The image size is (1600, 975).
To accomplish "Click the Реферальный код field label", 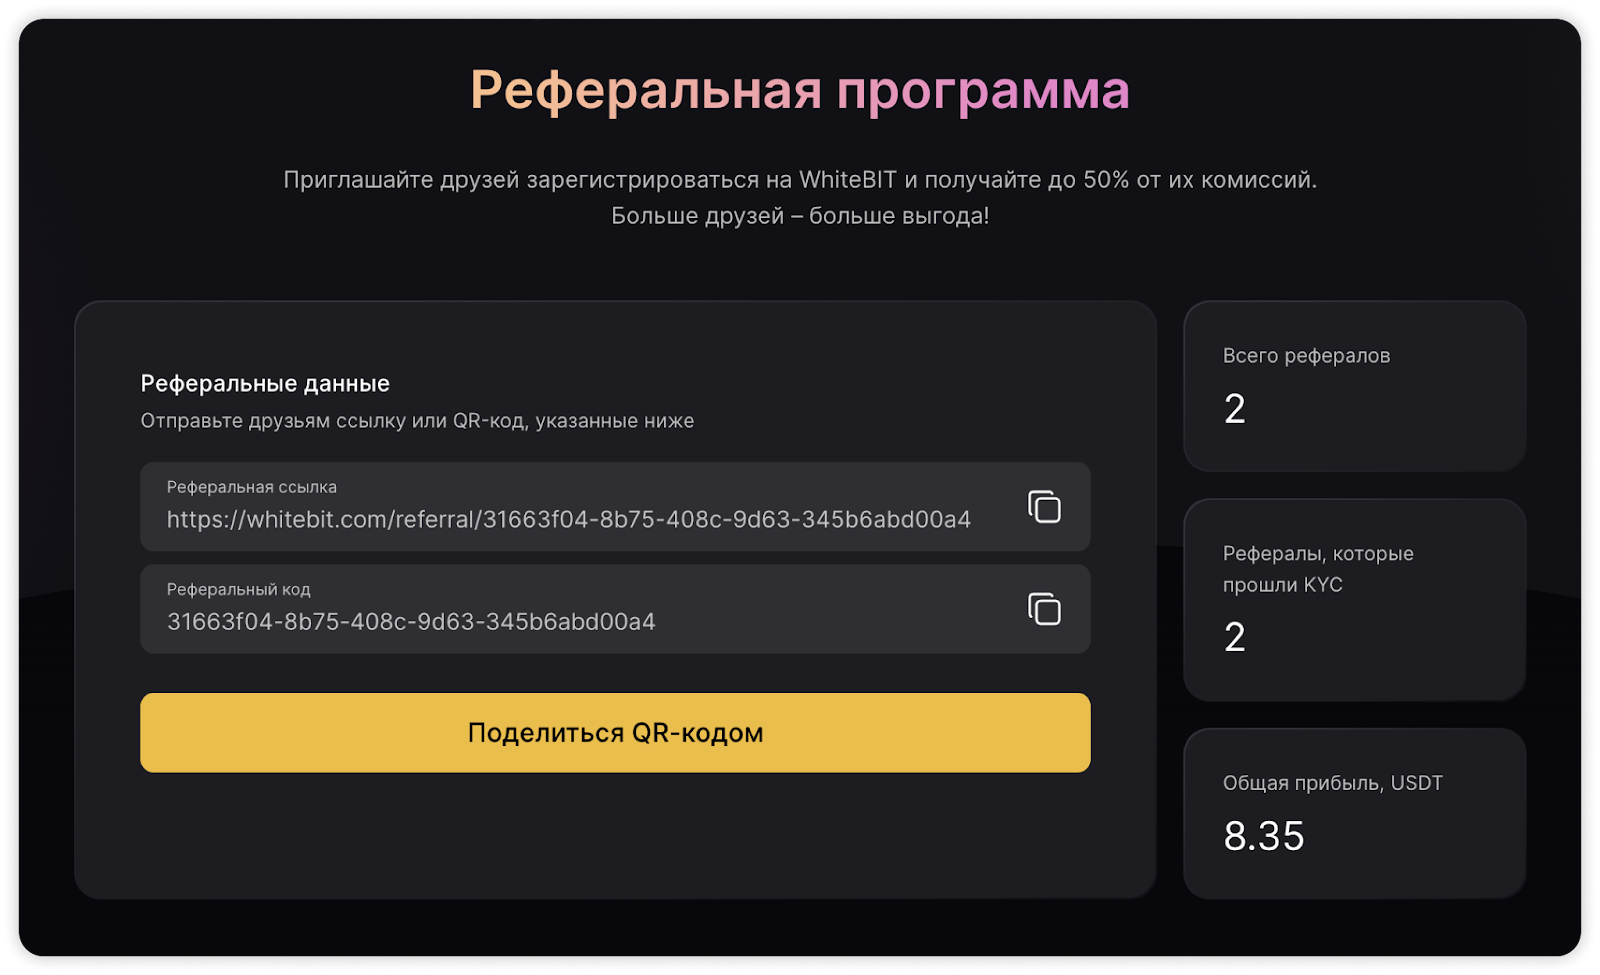I will [x=238, y=590].
